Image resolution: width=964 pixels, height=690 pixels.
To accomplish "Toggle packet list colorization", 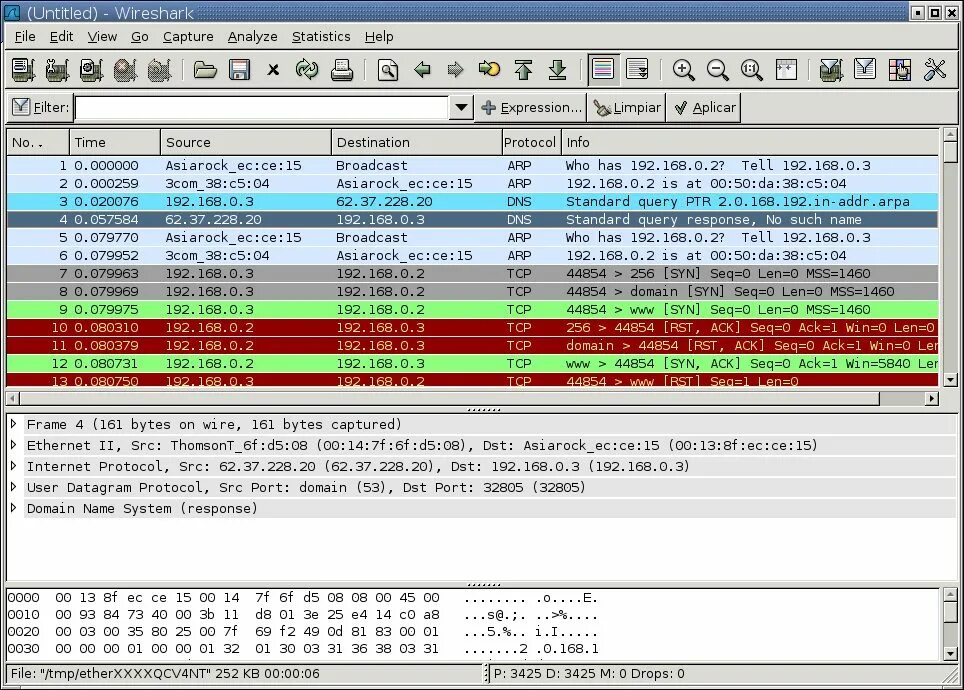I will click(x=602, y=69).
